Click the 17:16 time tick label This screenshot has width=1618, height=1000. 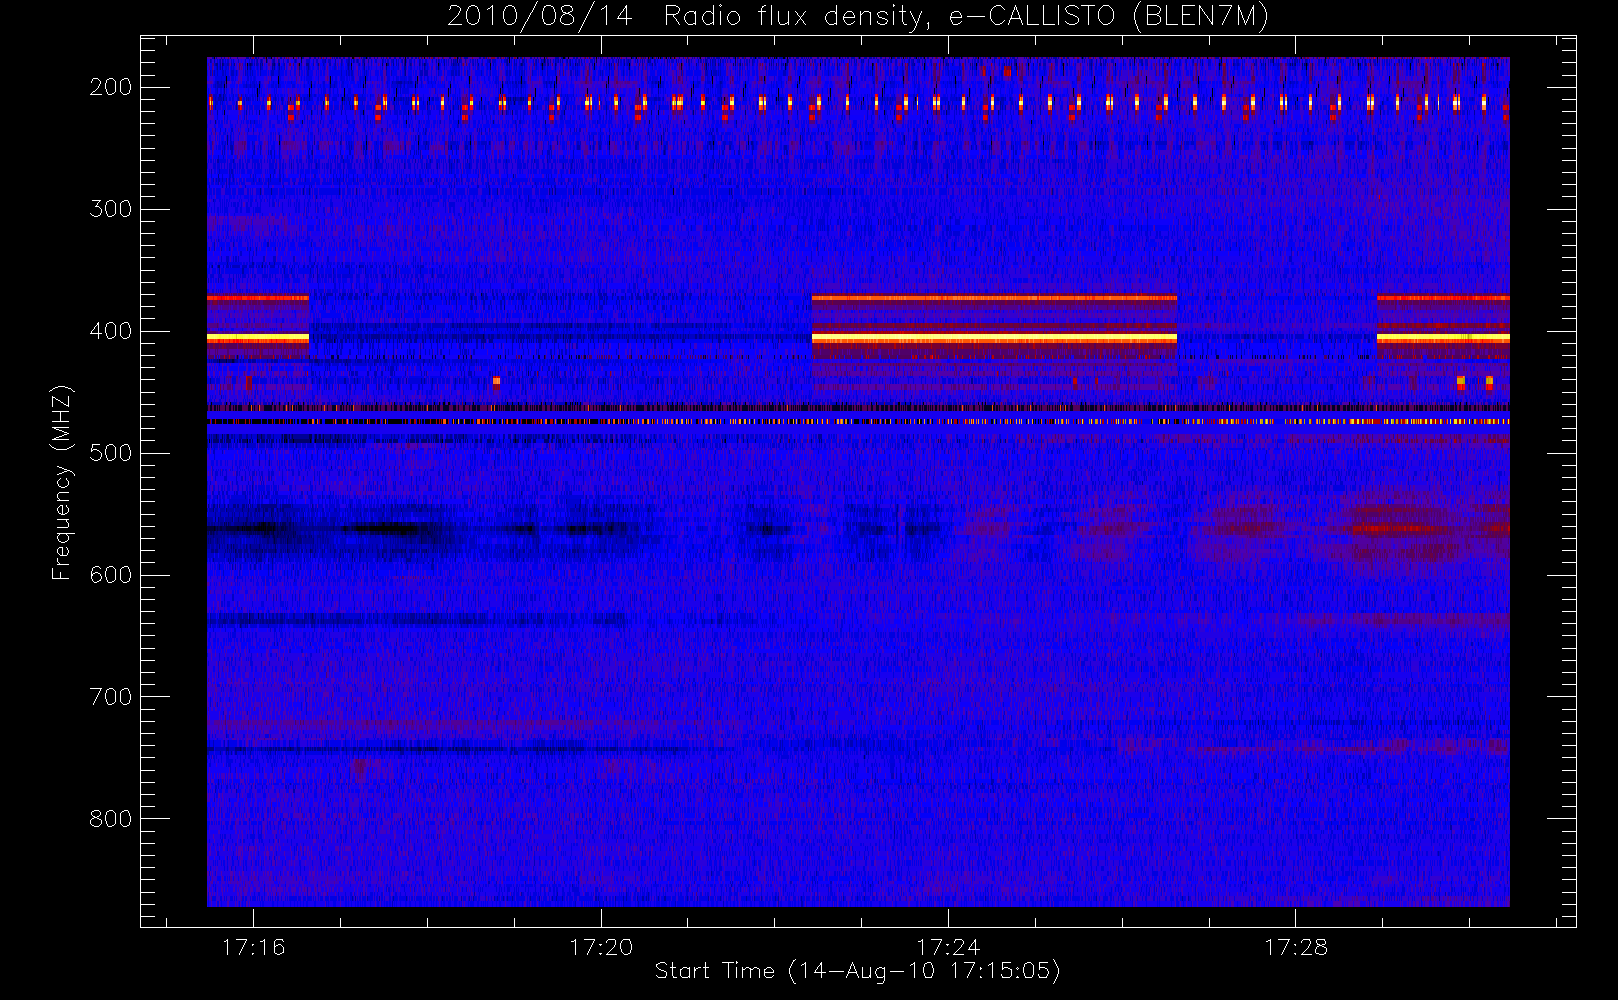tap(254, 947)
